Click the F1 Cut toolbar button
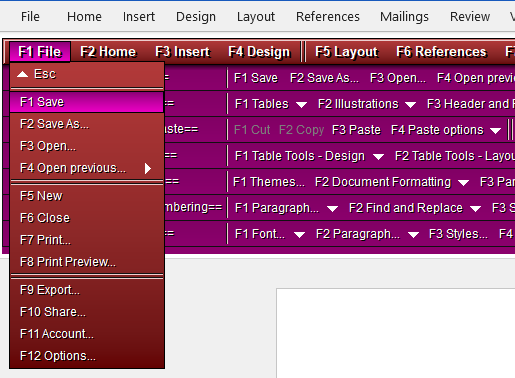This screenshot has width=515, height=378. pyautogui.click(x=252, y=130)
